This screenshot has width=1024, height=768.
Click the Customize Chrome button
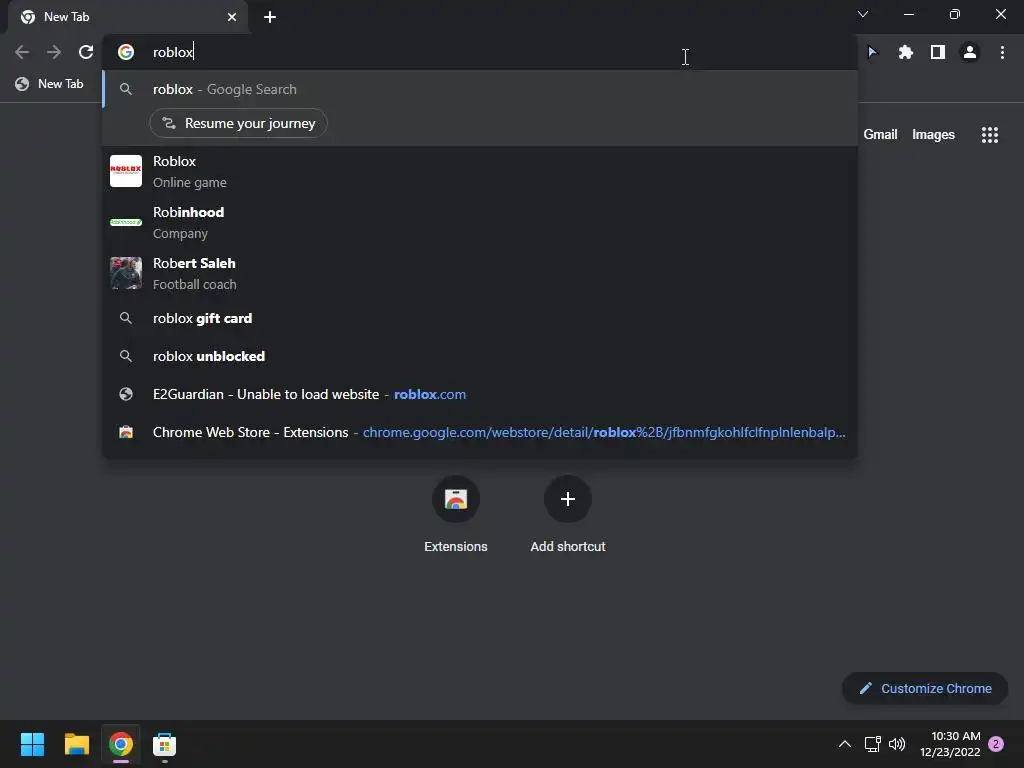tap(925, 688)
